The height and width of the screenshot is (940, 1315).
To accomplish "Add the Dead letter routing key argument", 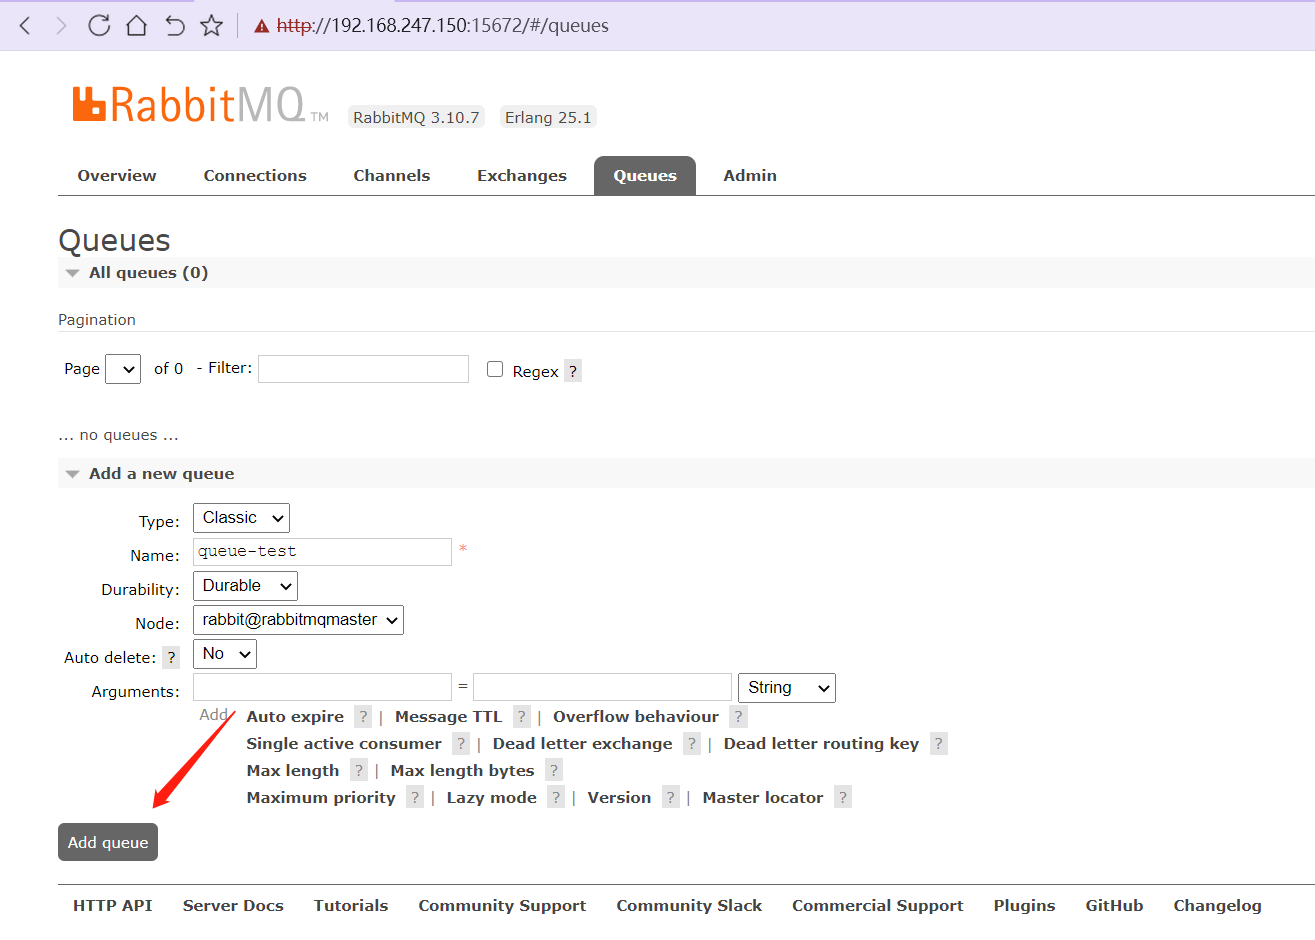I will 821,744.
